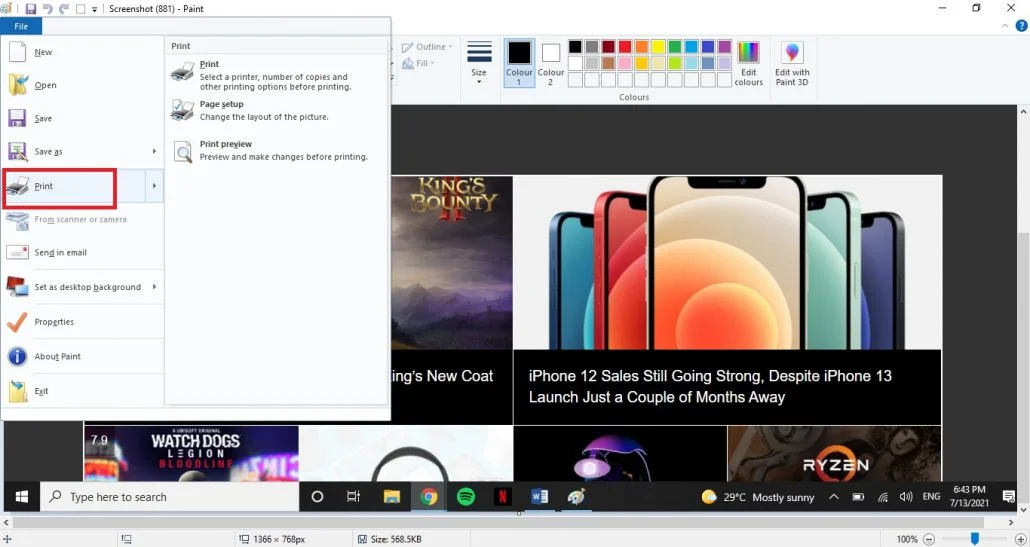Open the Size line thickness dropdown
1030x547 pixels.
point(479,62)
